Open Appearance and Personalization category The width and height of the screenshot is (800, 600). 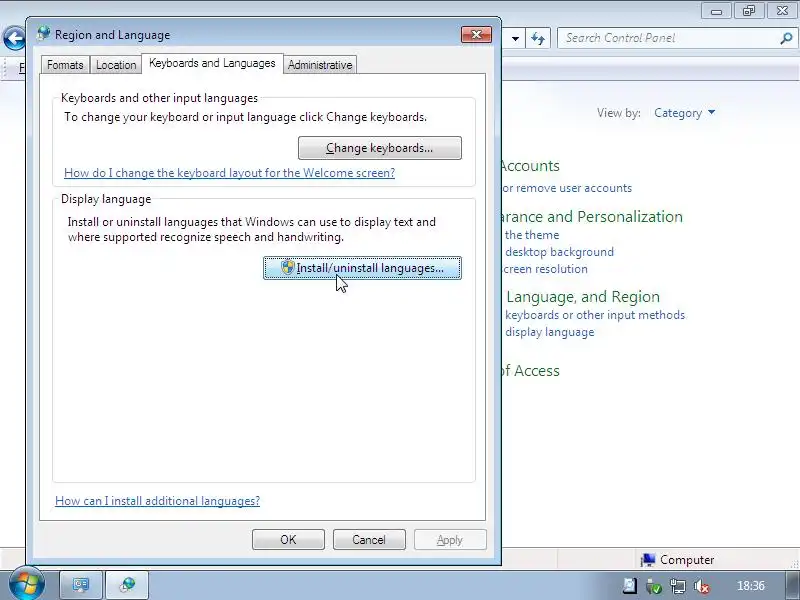coord(592,216)
